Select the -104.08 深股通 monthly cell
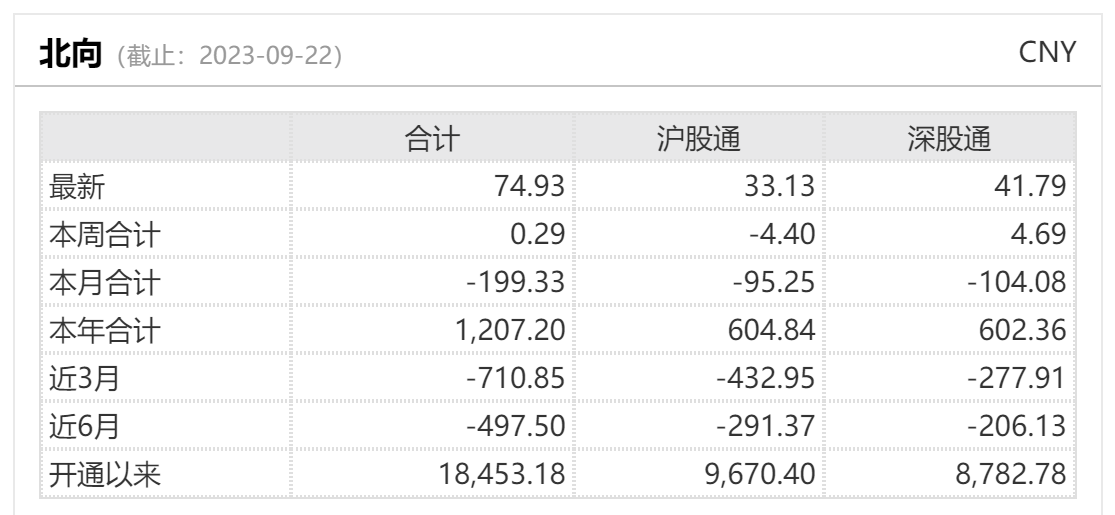 click(x=1017, y=283)
